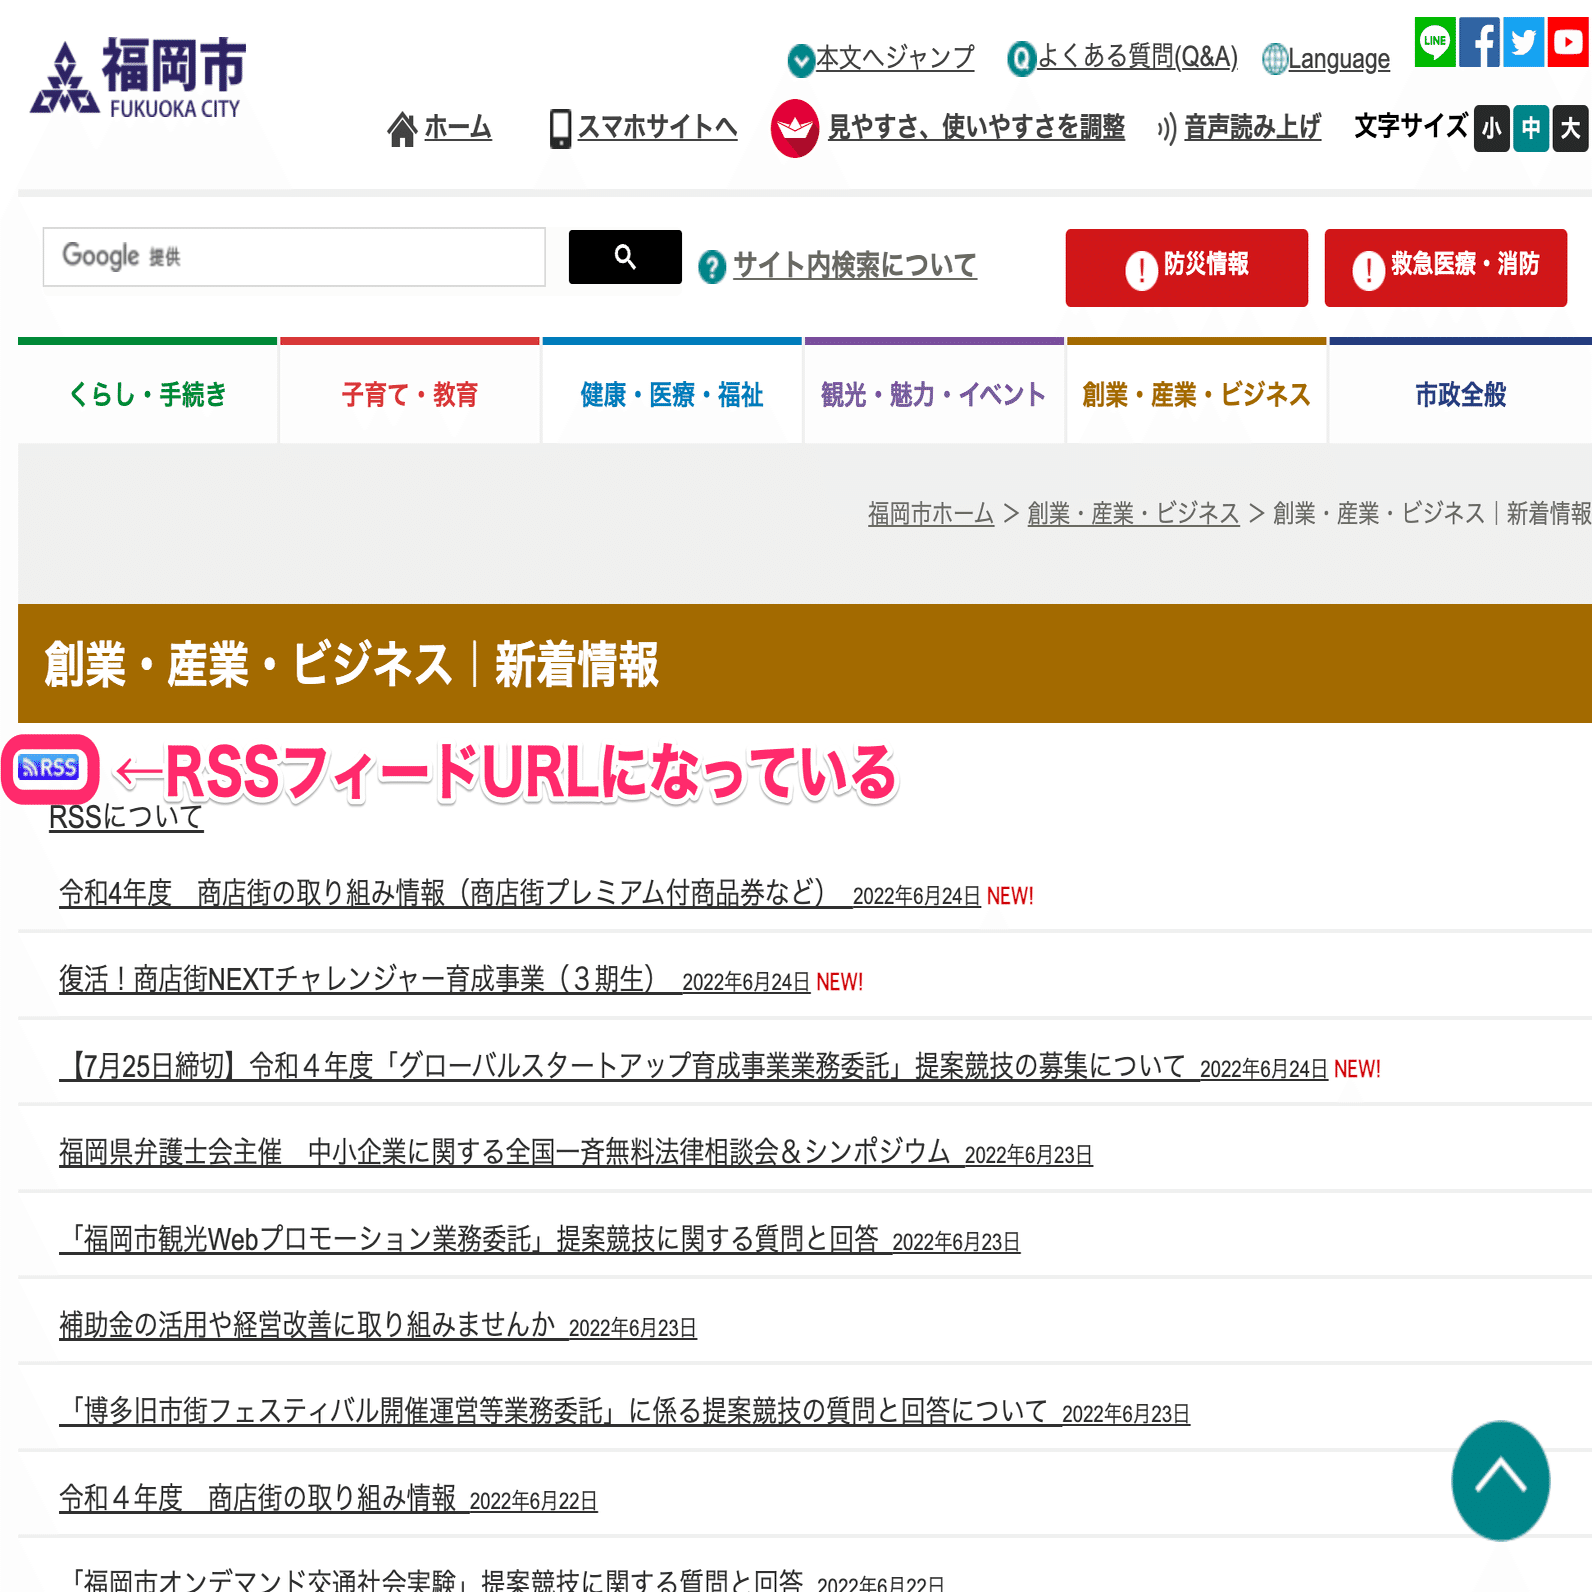Open the 子育て・教育 menu tab
The width and height of the screenshot is (1592, 1592).
(410, 391)
